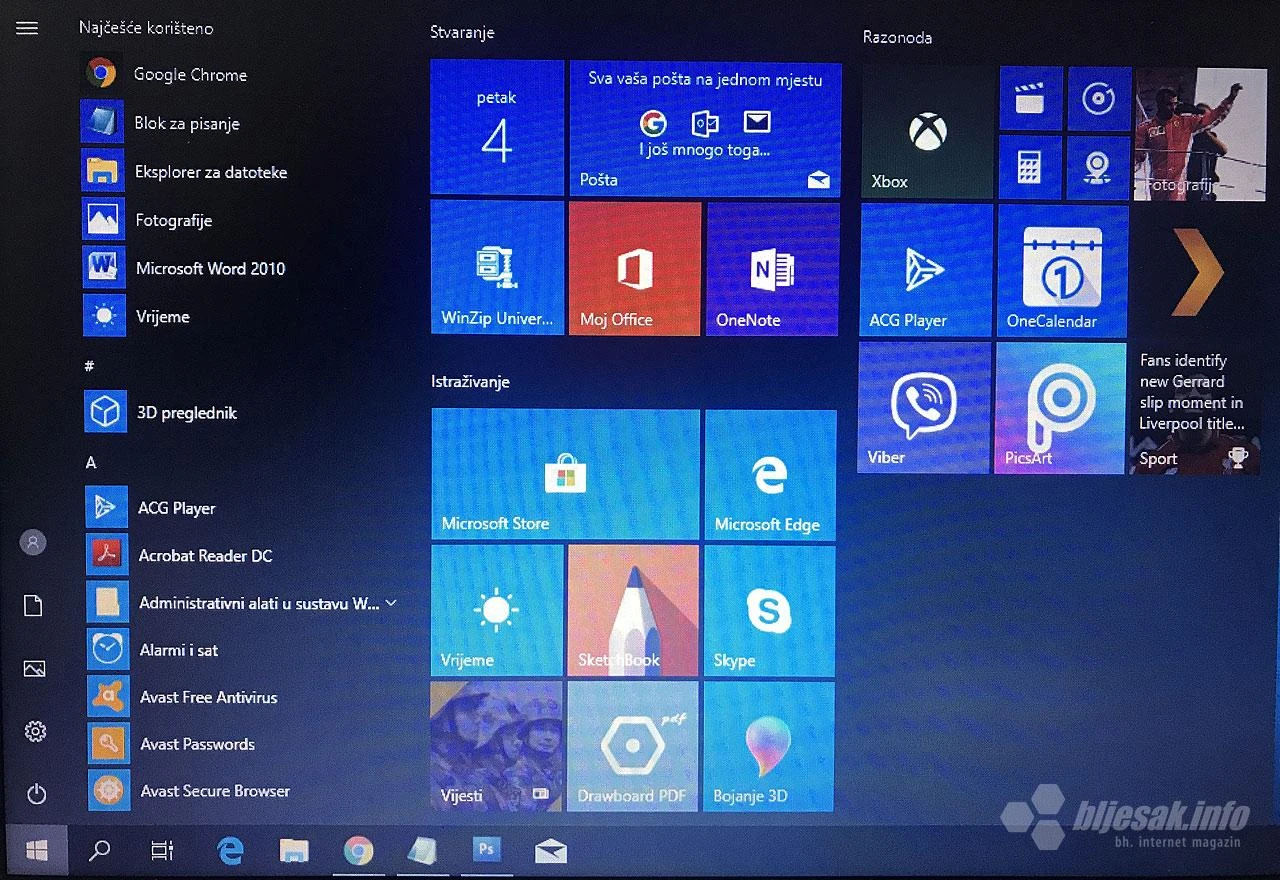Open Task View on the taskbar
The width and height of the screenshot is (1280, 880).
161,851
